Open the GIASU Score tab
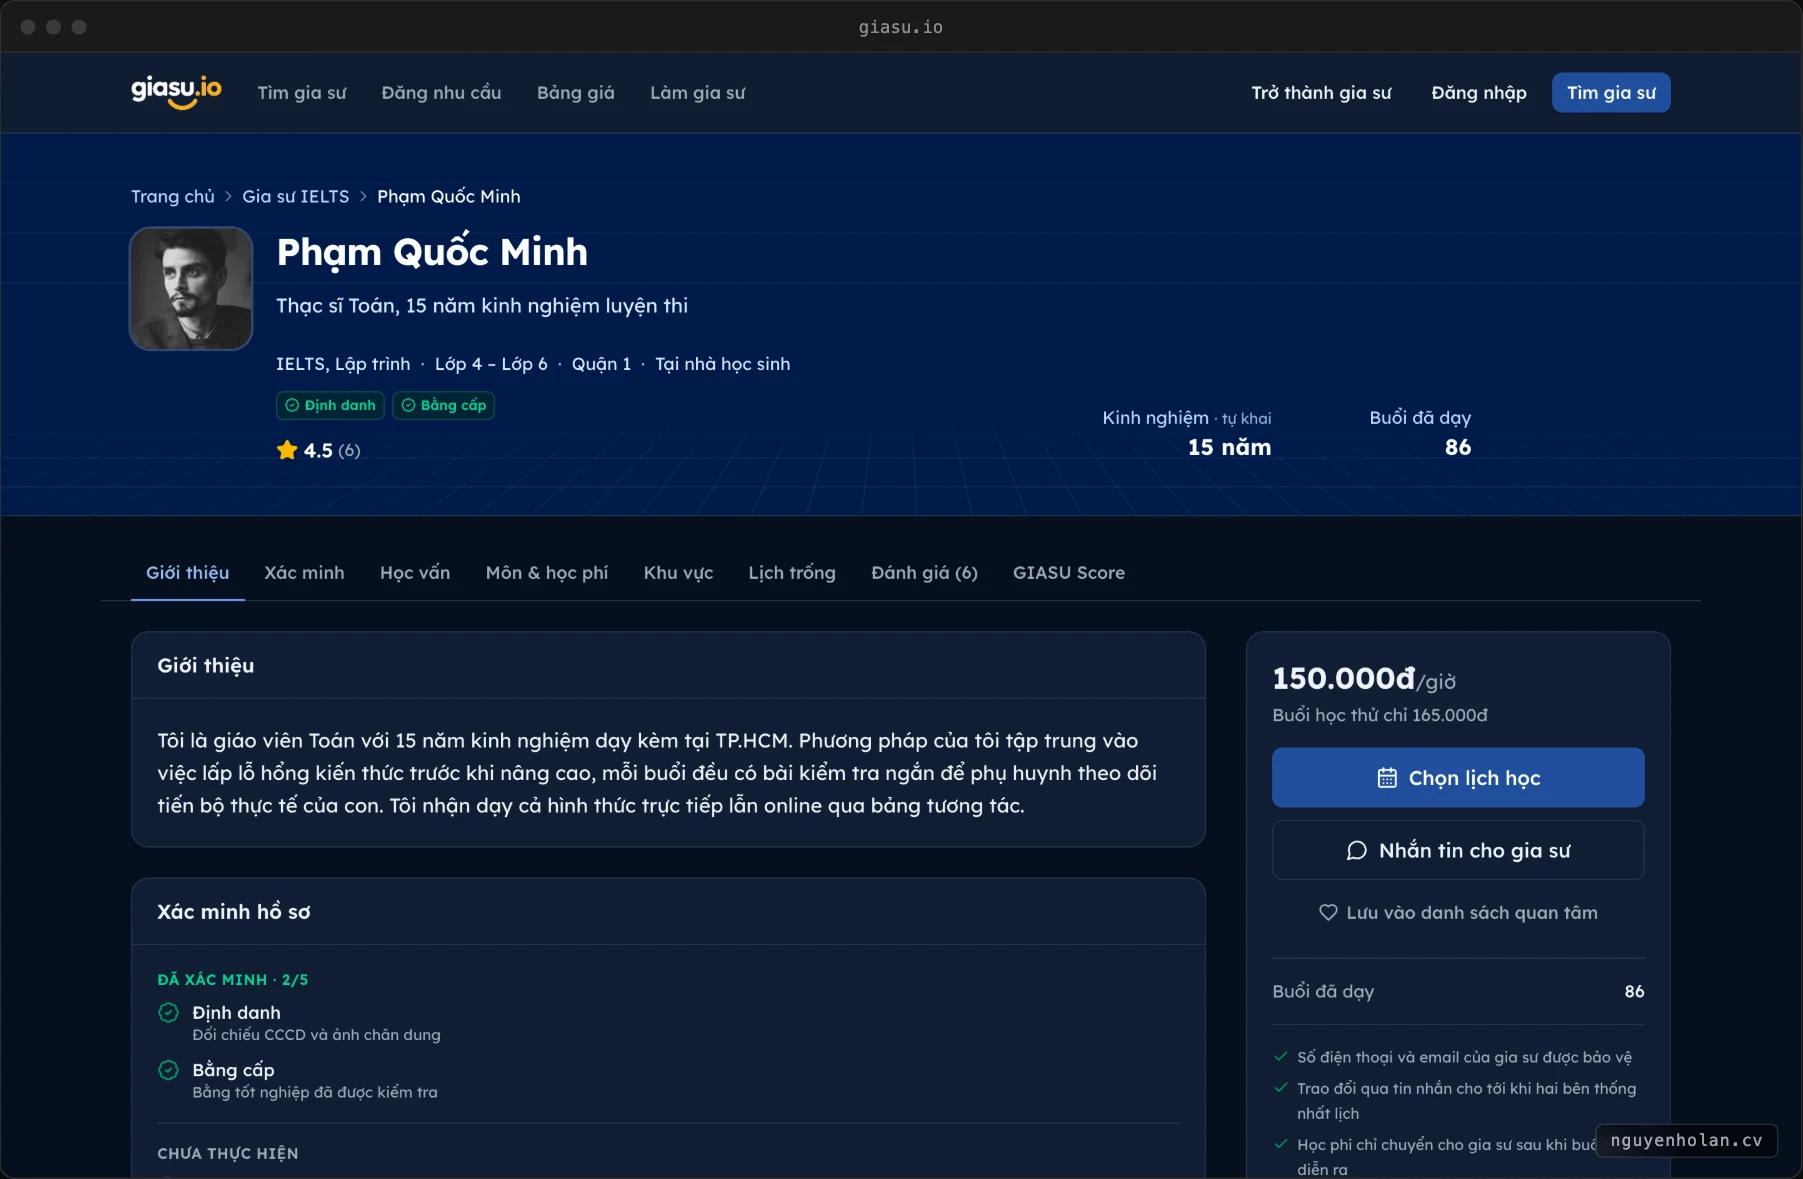 click(1069, 573)
